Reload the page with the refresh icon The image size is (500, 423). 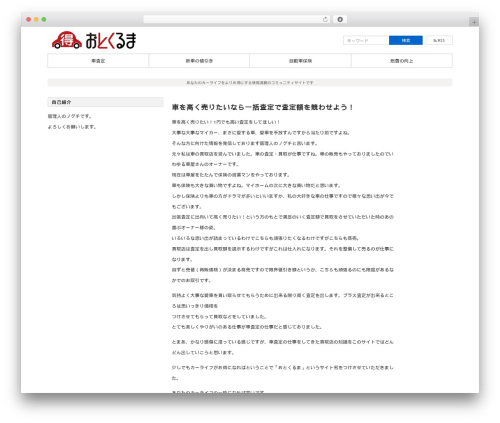pyautogui.click(x=325, y=19)
